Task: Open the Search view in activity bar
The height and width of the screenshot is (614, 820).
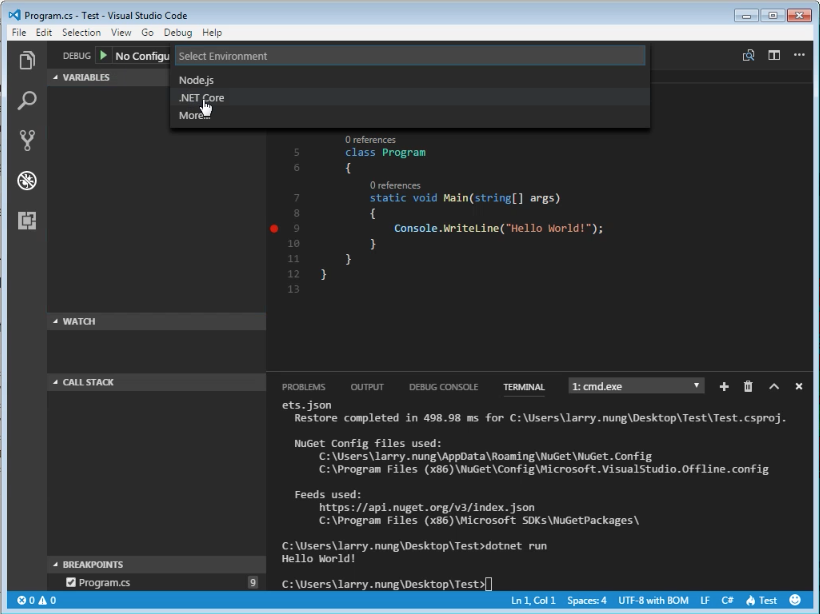Action: pos(27,100)
